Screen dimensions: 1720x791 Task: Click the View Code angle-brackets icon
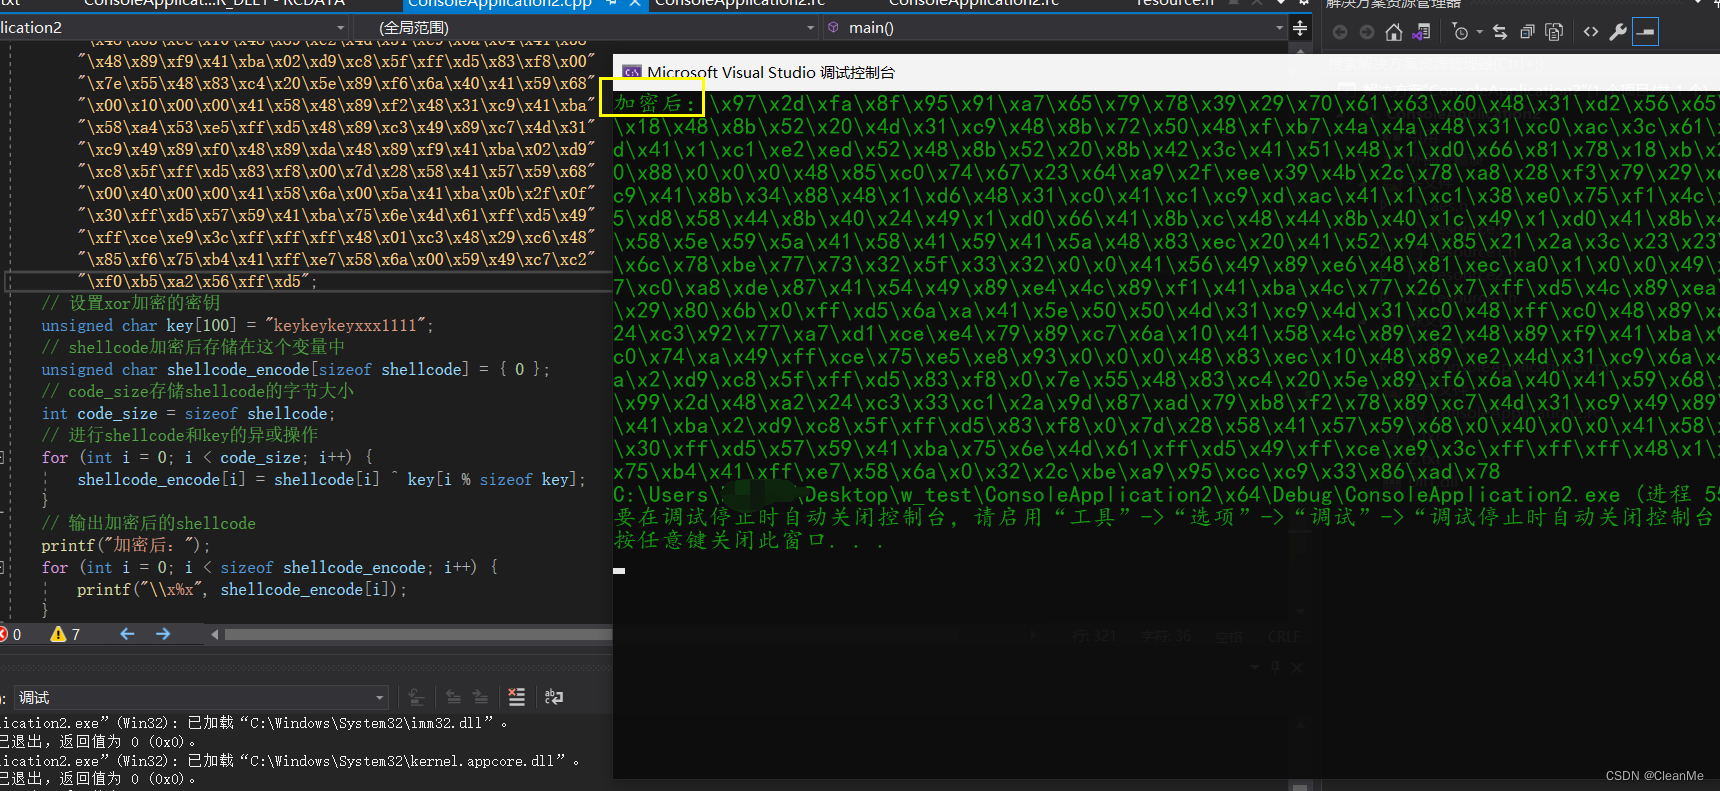click(1591, 33)
